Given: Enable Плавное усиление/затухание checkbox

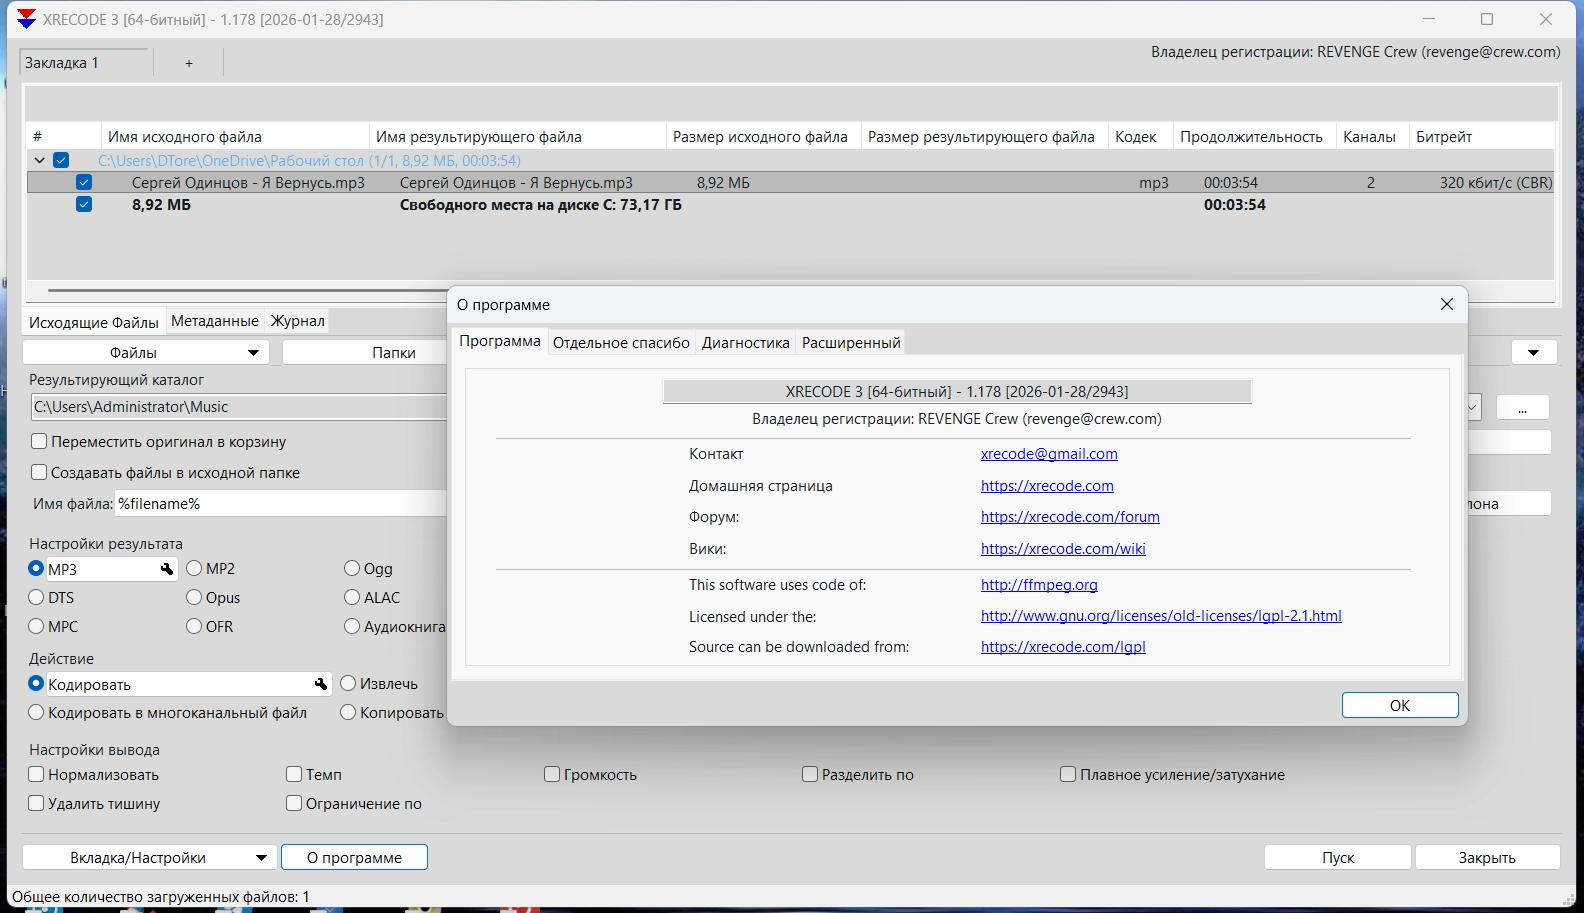Looking at the screenshot, I should pyautogui.click(x=1068, y=774).
